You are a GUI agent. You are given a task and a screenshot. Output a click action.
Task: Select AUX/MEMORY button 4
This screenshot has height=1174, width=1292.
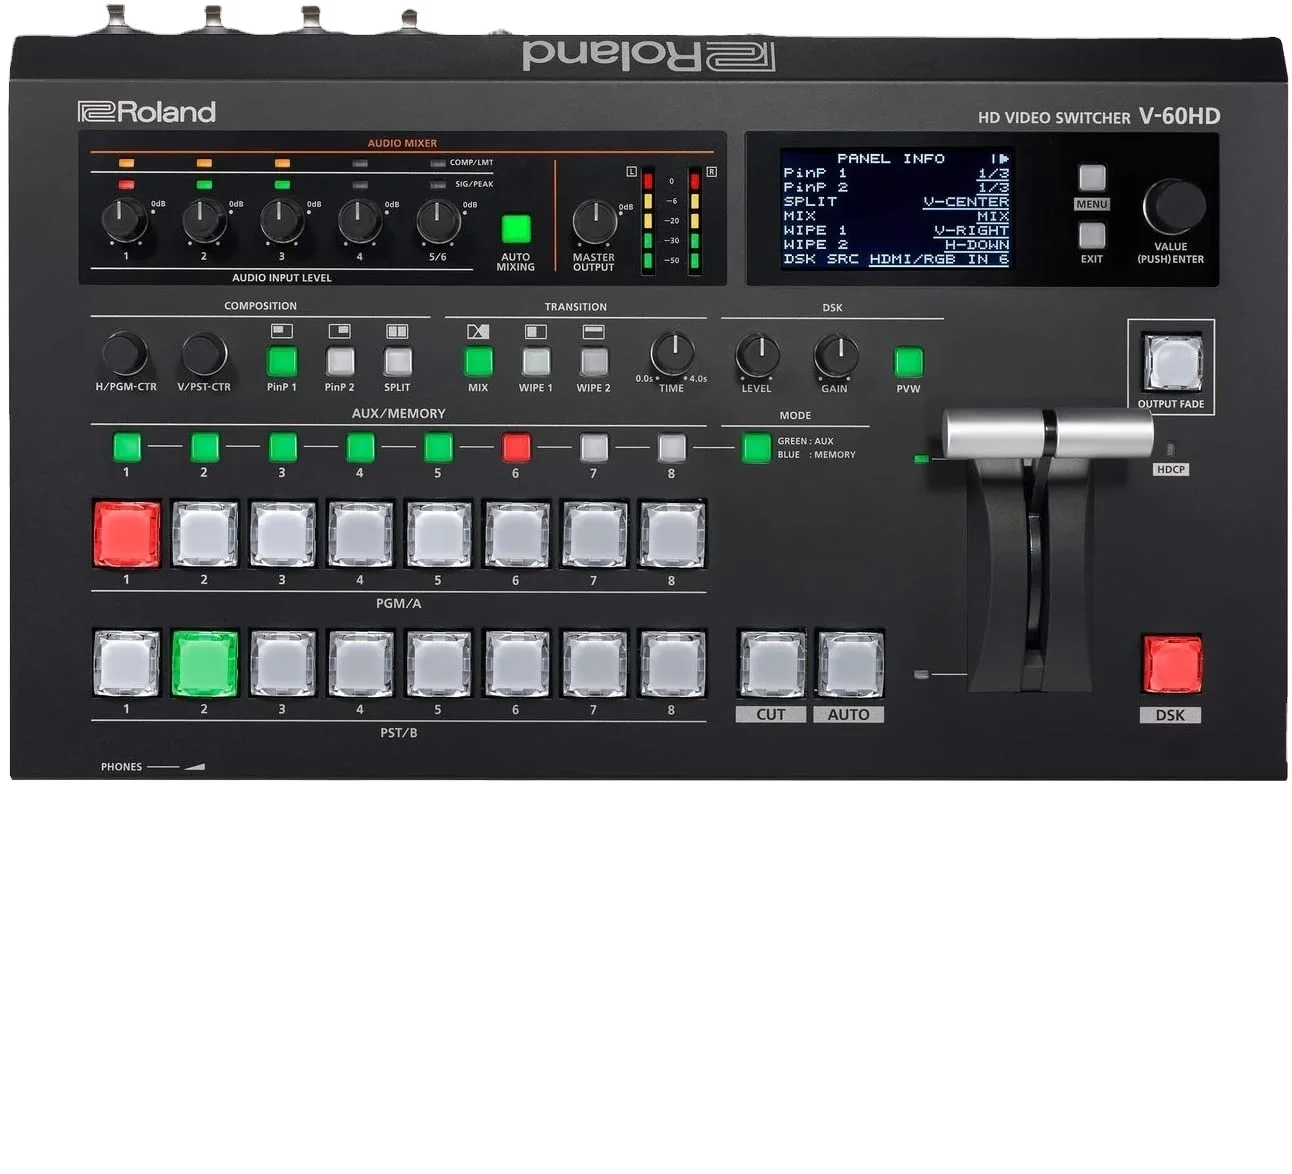pyautogui.click(x=360, y=447)
